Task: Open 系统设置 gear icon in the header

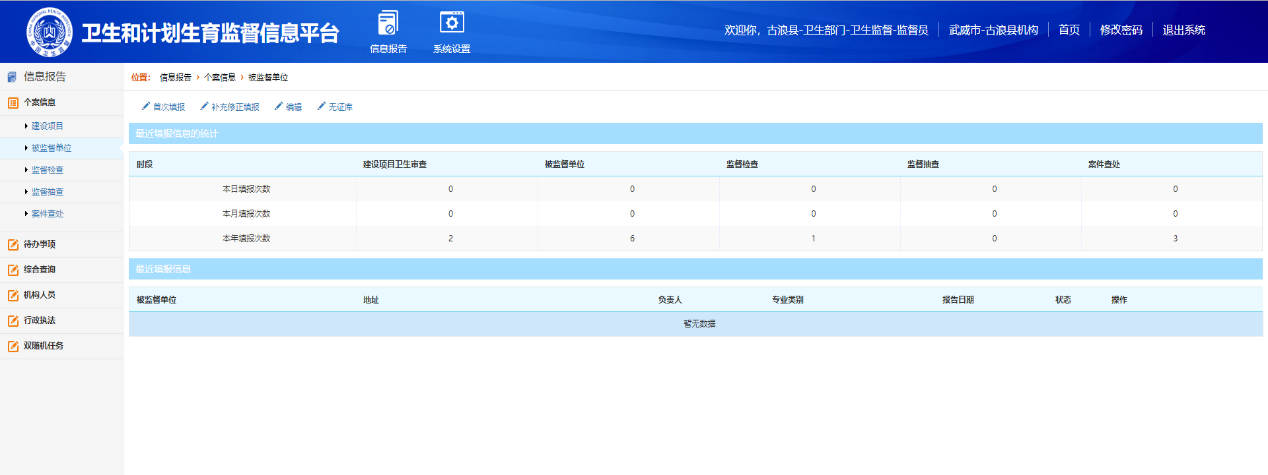Action: tap(452, 23)
